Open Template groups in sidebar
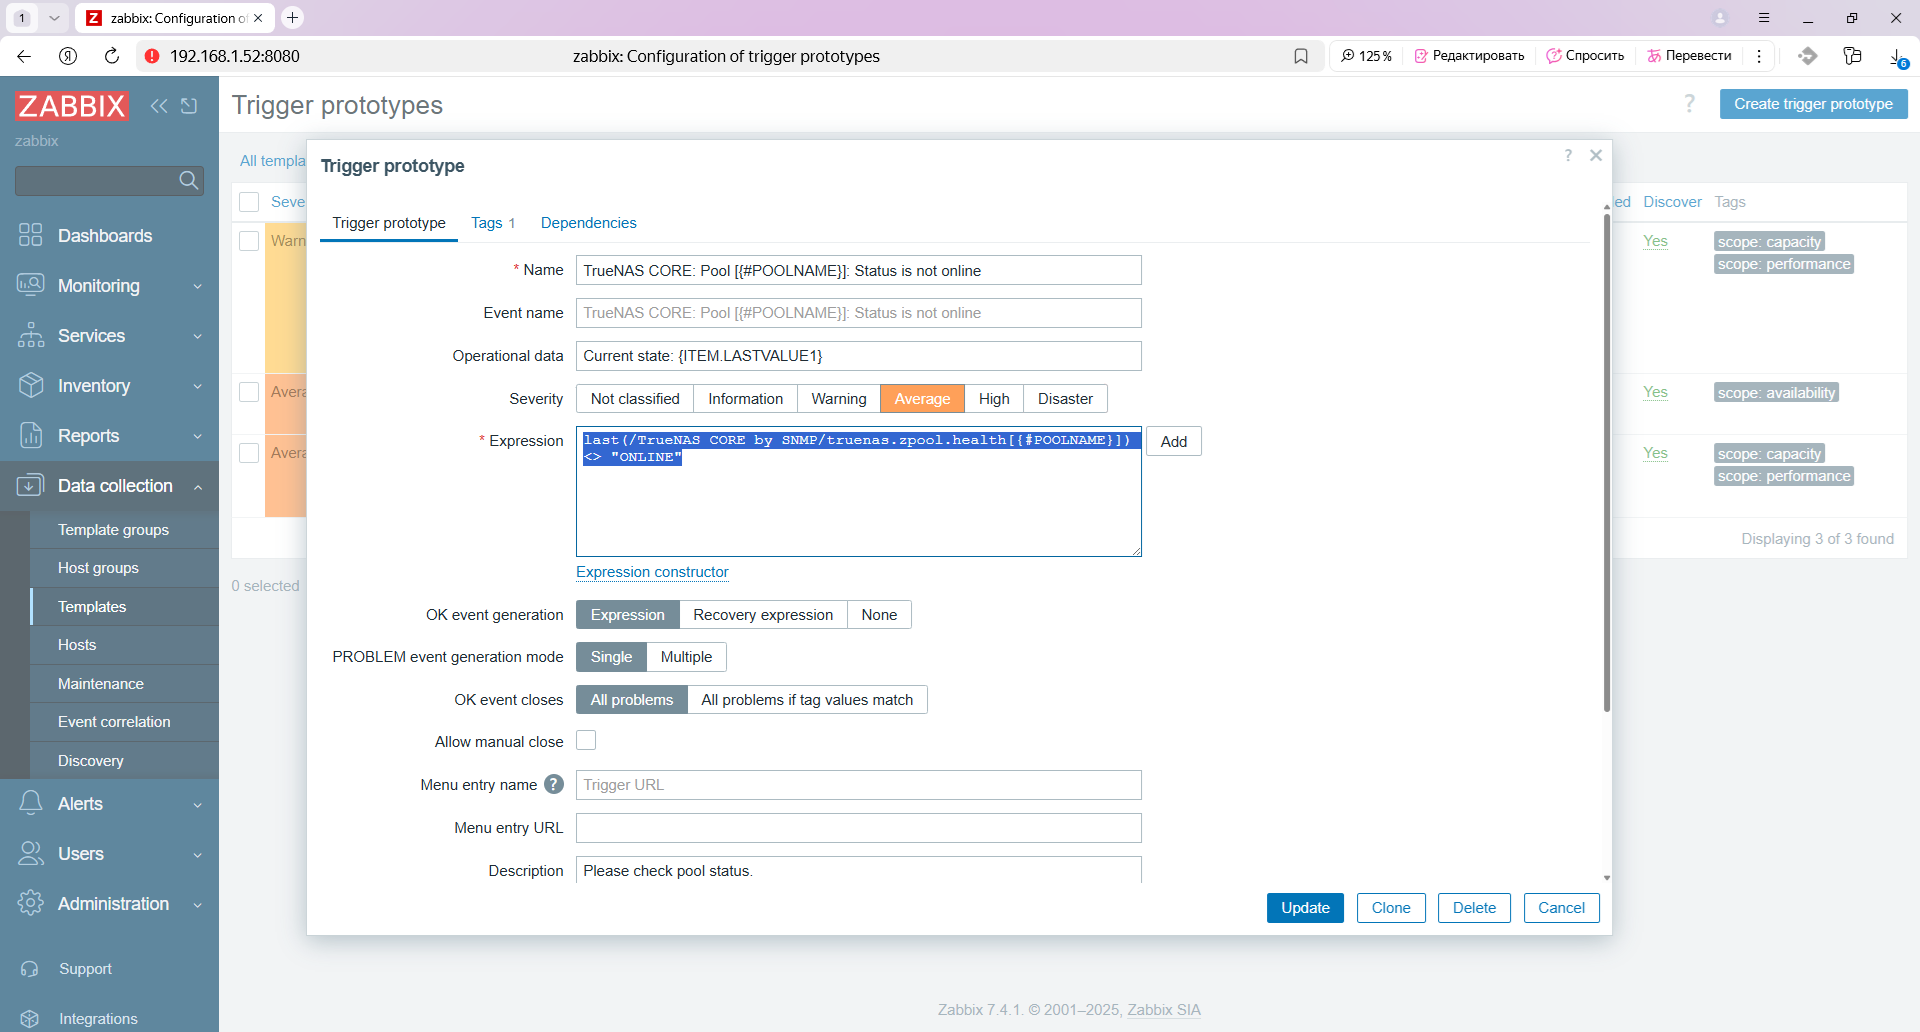This screenshot has width=1920, height=1032. pos(113,530)
